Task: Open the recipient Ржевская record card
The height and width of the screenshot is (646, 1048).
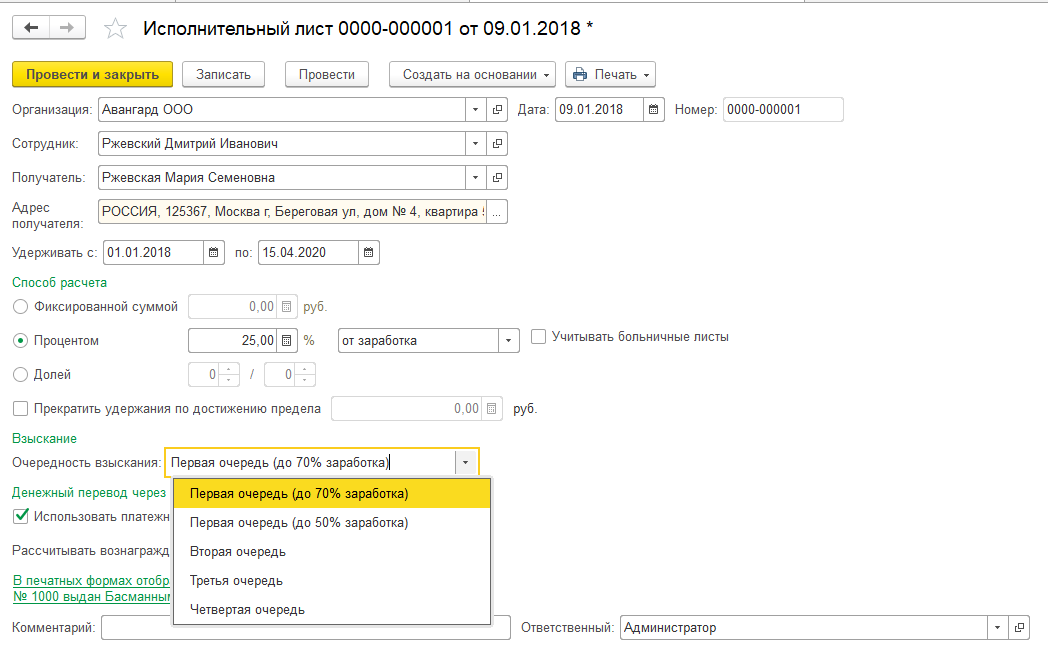Action: pos(497,178)
